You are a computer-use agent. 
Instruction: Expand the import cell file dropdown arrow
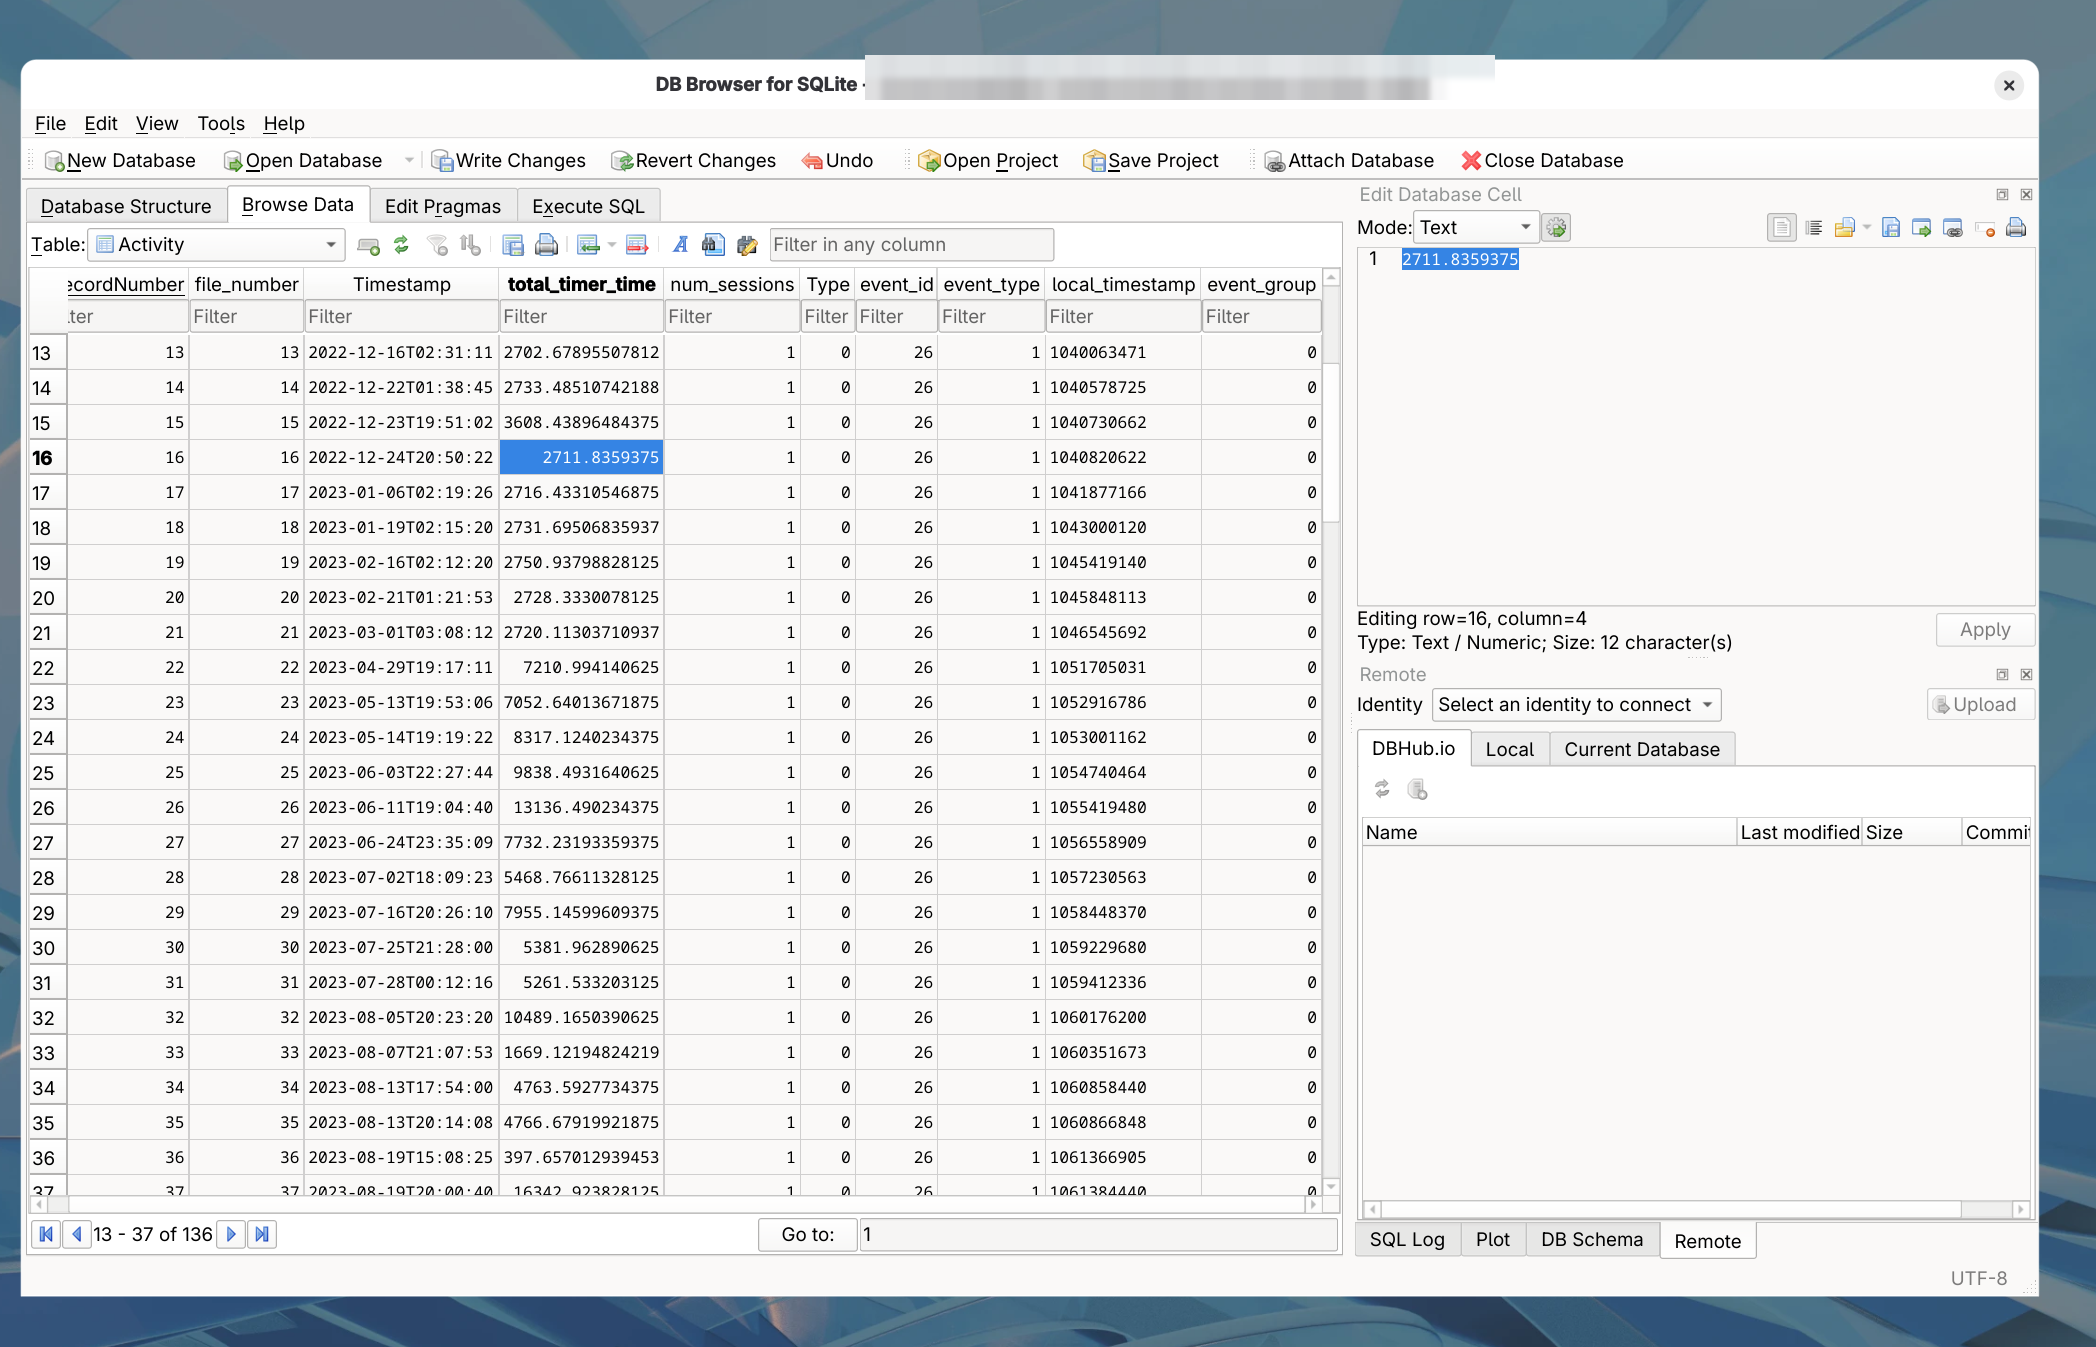tap(1866, 228)
